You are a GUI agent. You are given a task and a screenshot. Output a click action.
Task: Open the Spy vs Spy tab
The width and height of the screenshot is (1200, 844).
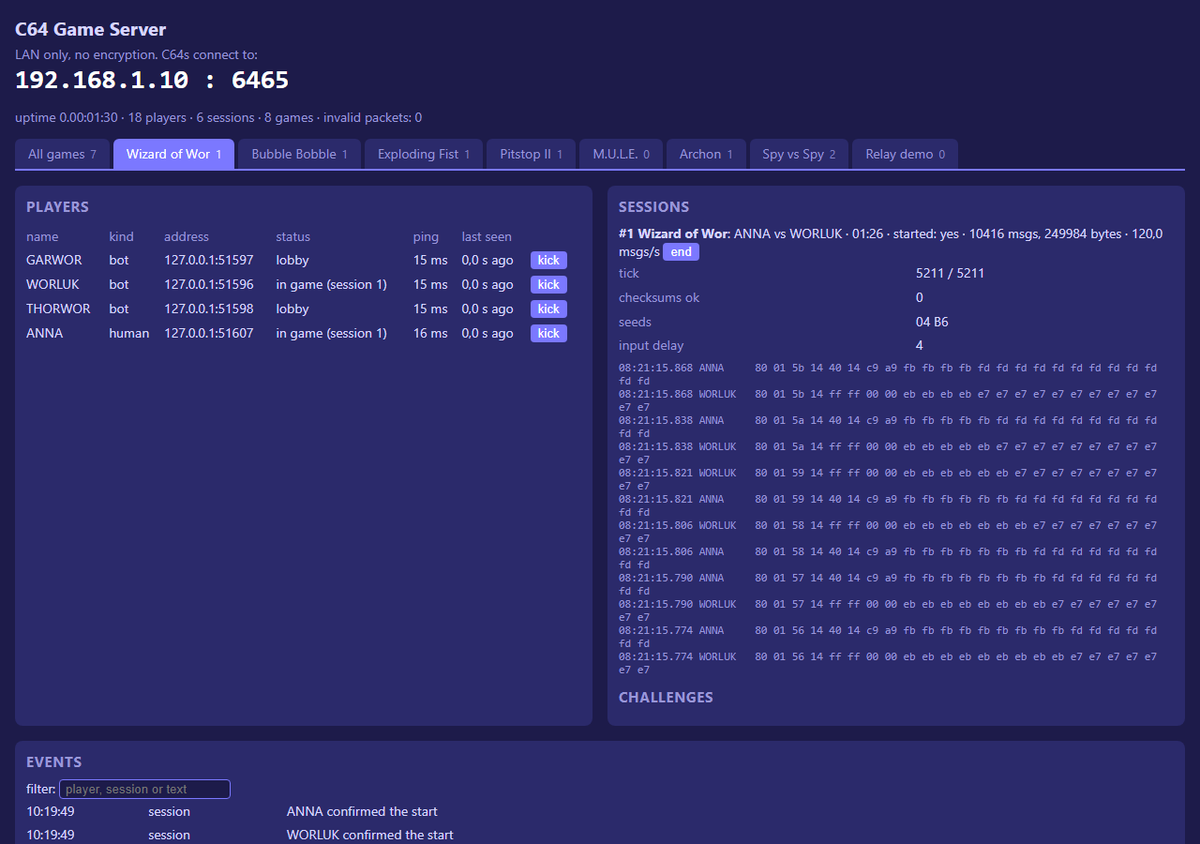(x=799, y=154)
